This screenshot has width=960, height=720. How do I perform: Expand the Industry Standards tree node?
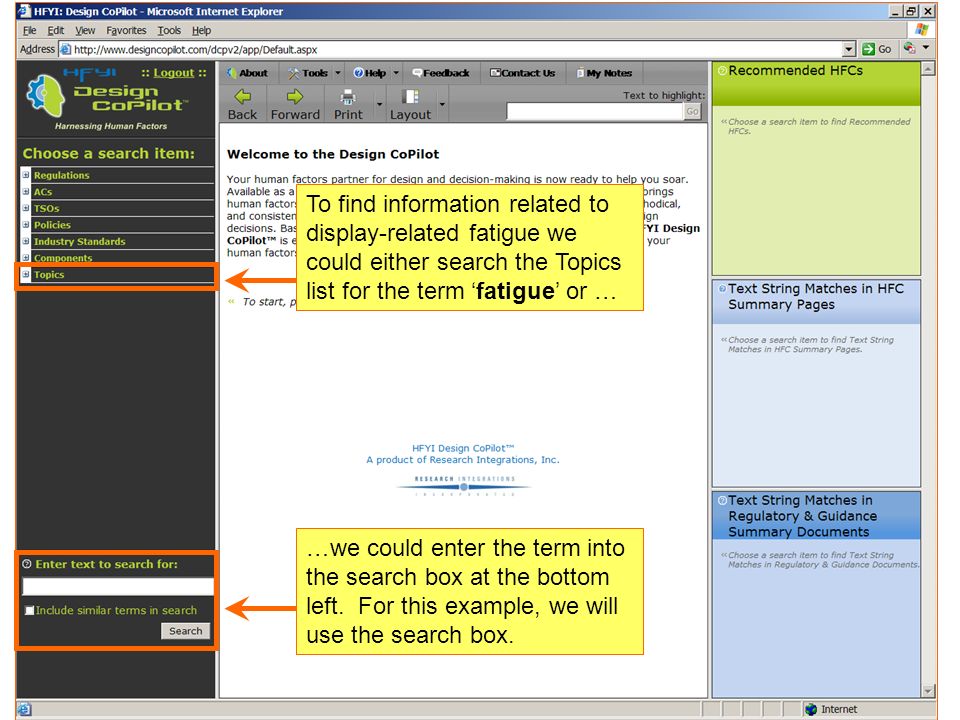(26, 241)
